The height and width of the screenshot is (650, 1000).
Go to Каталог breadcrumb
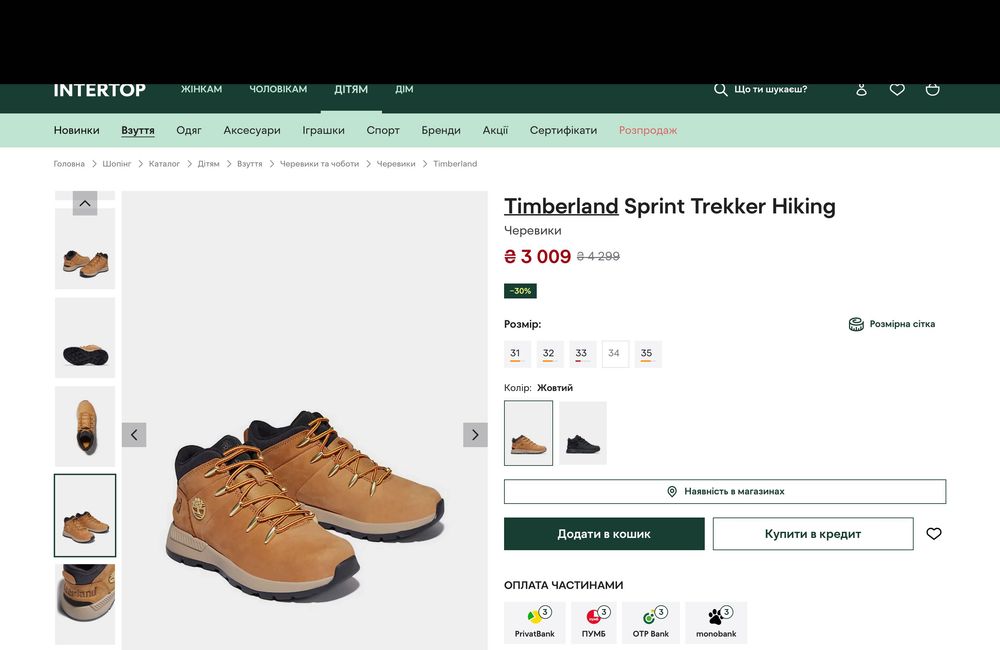164,164
